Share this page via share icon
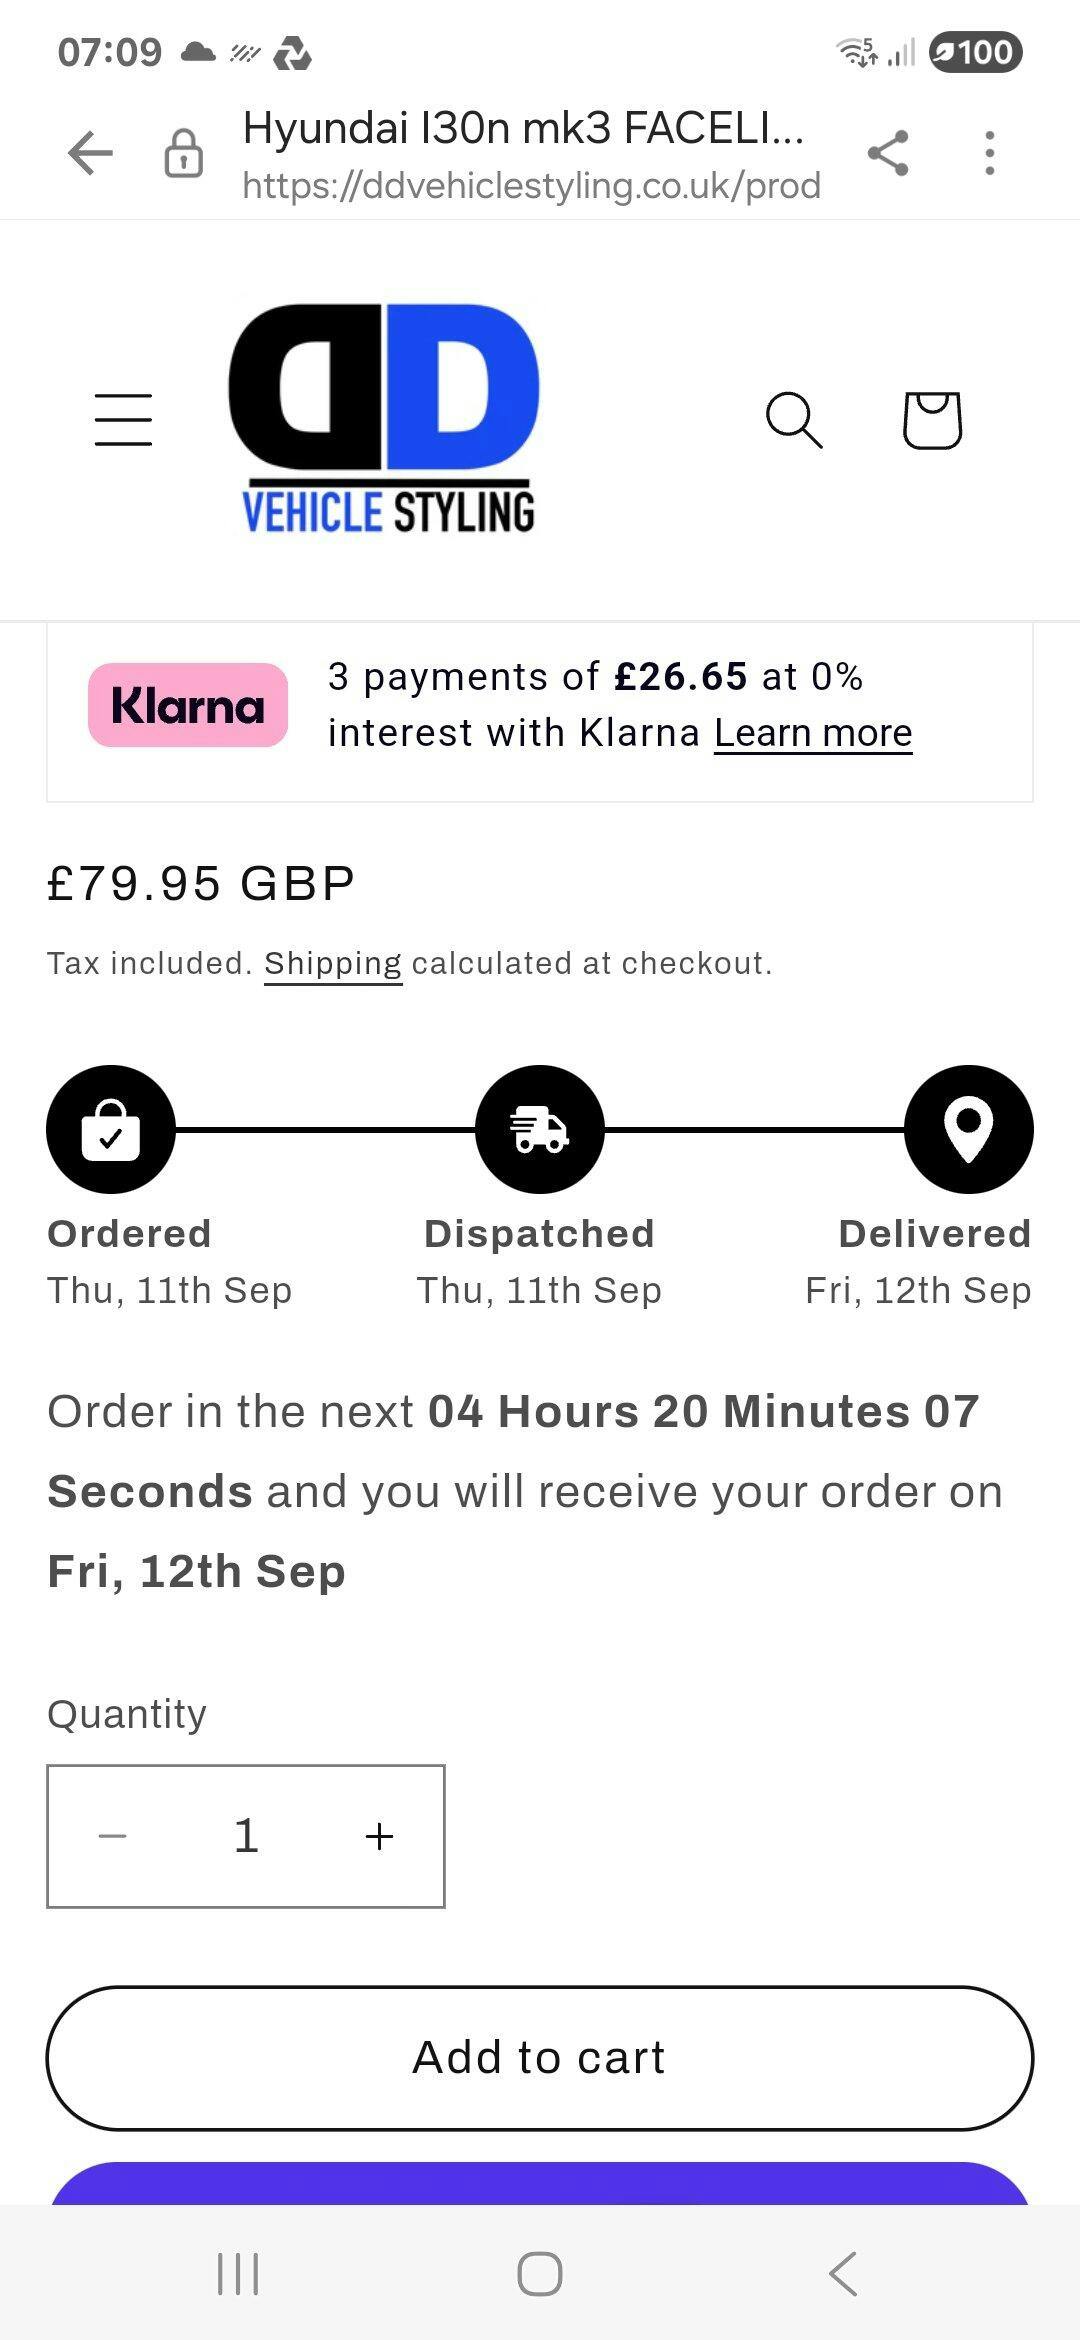The image size is (1080, 2340). click(x=888, y=154)
